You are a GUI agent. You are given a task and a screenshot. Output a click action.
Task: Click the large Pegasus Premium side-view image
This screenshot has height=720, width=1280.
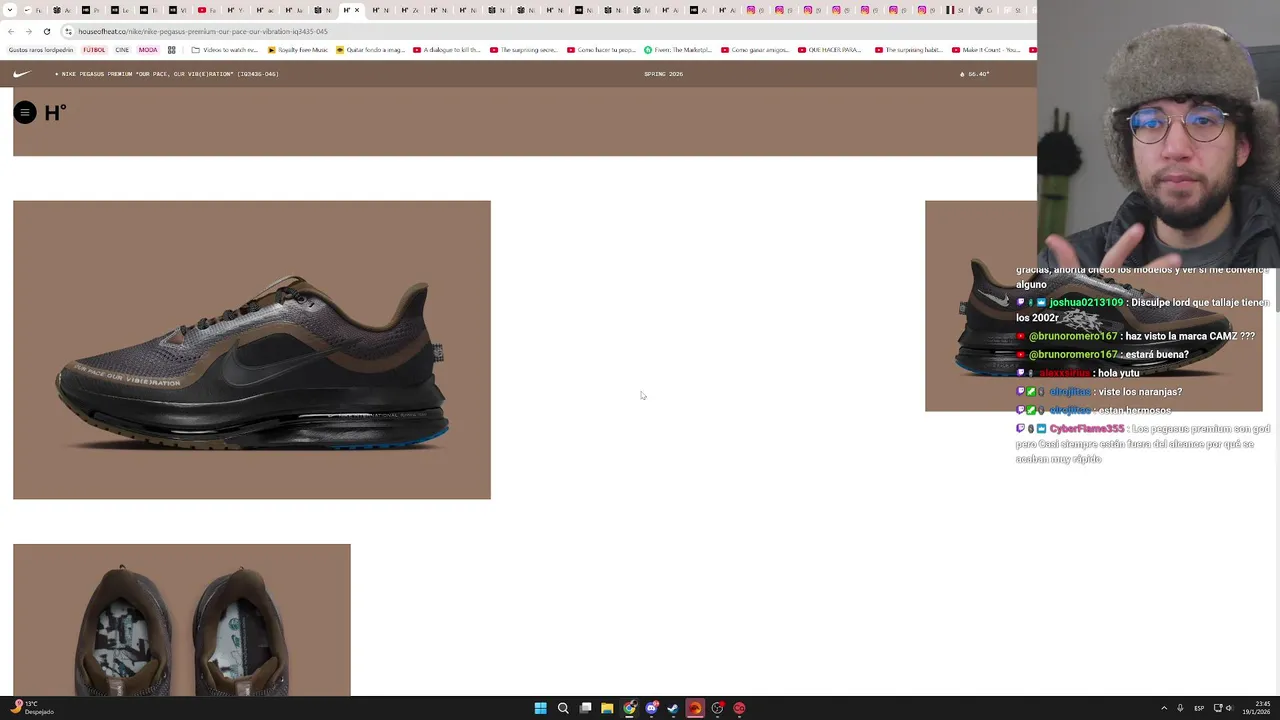(252, 350)
